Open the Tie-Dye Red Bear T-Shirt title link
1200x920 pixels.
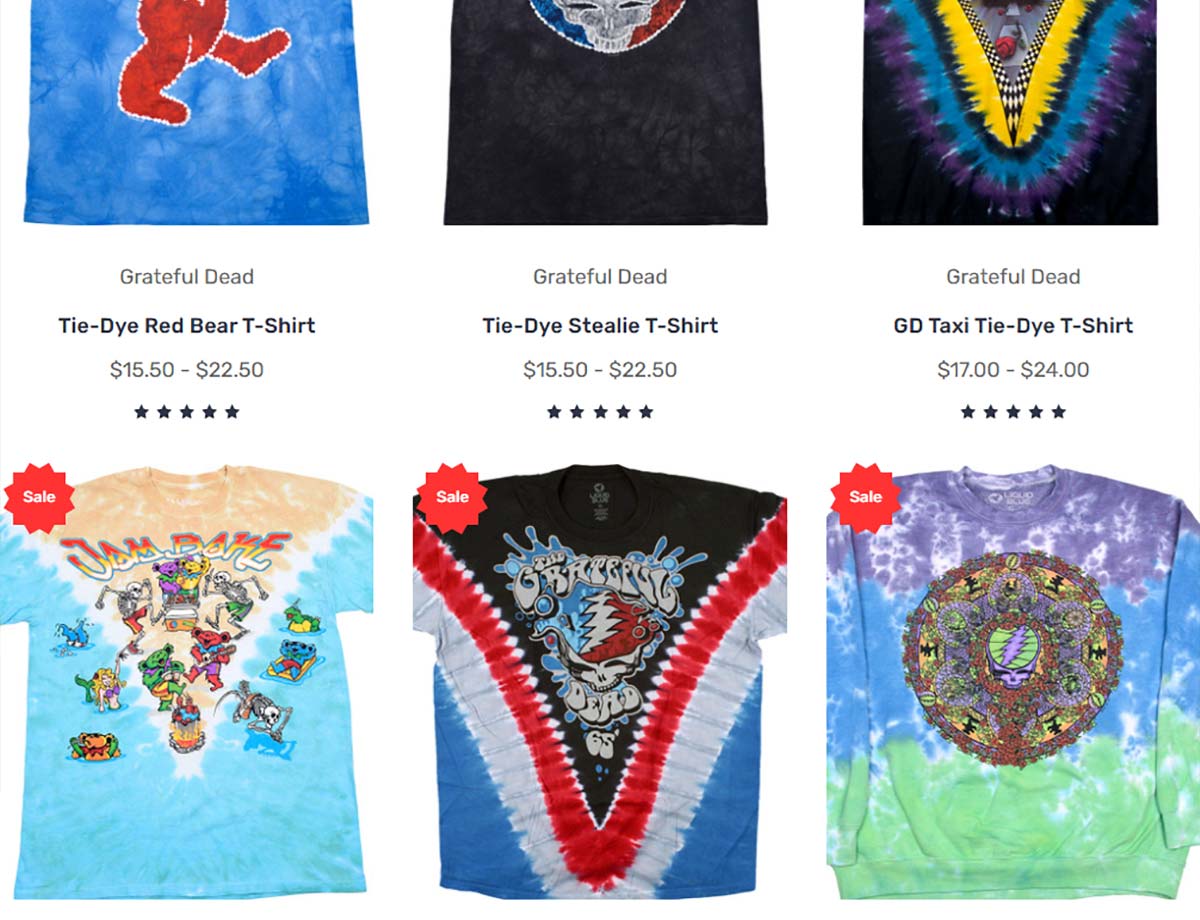pos(187,326)
